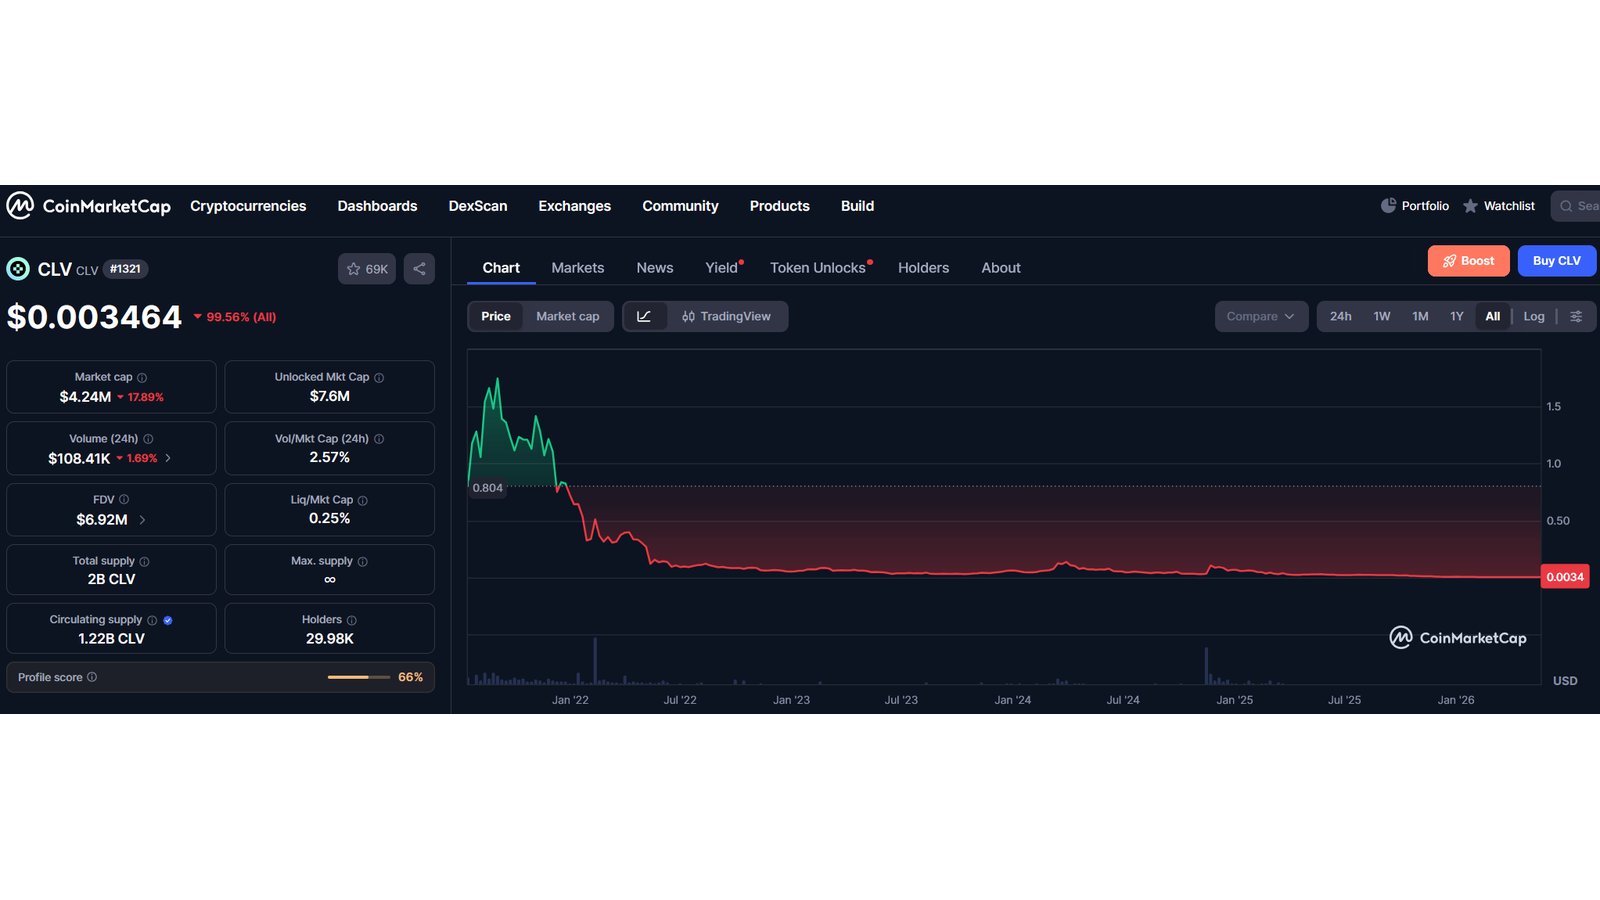Show Unlocked Mkt Cap info icon
Viewport: 1600px width, 900px height.
point(379,378)
